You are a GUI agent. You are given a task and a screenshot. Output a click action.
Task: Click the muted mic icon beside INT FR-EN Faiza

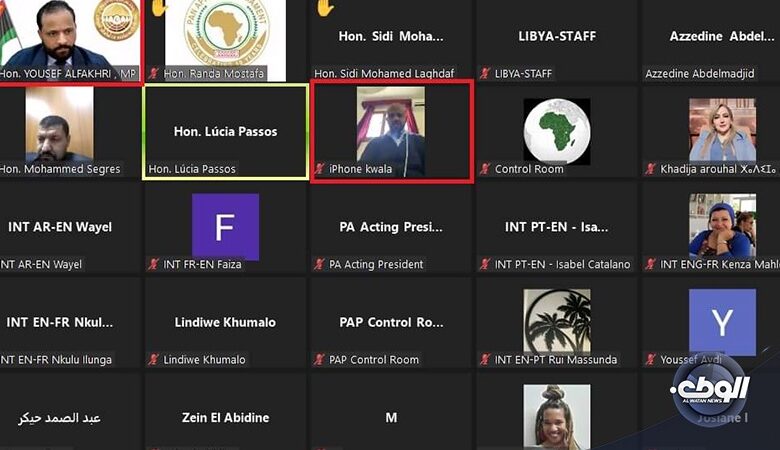pos(154,264)
